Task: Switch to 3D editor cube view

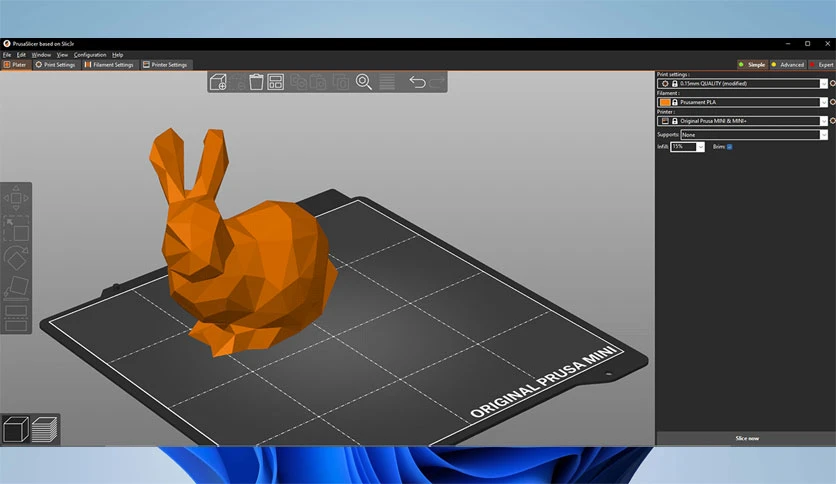Action: 15,430
